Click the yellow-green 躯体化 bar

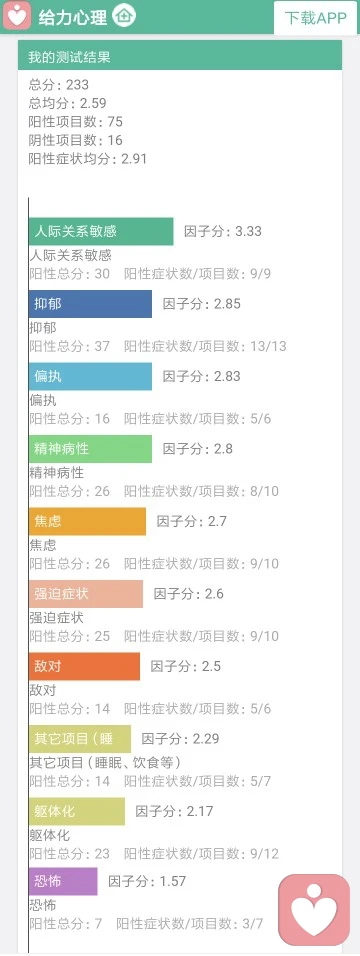pyautogui.click(x=76, y=812)
